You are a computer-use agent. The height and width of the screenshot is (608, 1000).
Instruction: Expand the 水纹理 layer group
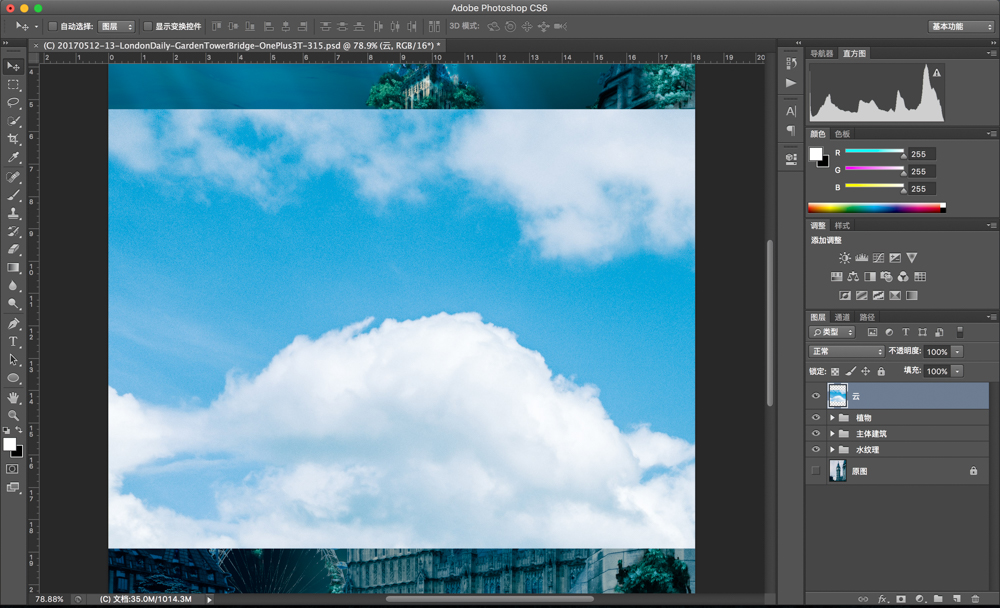tap(832, 449)
